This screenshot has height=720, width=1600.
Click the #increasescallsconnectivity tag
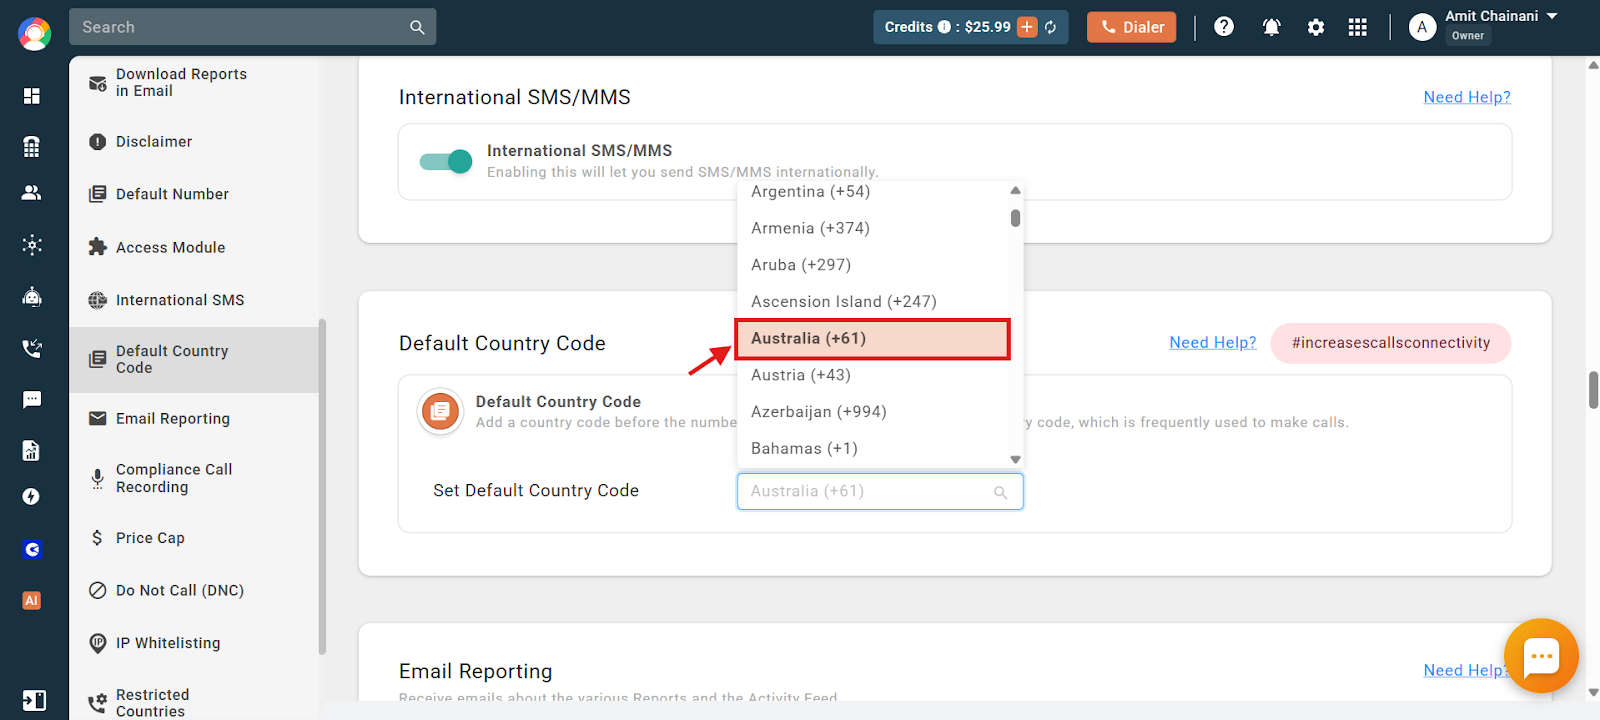(x=1391, y=343)
